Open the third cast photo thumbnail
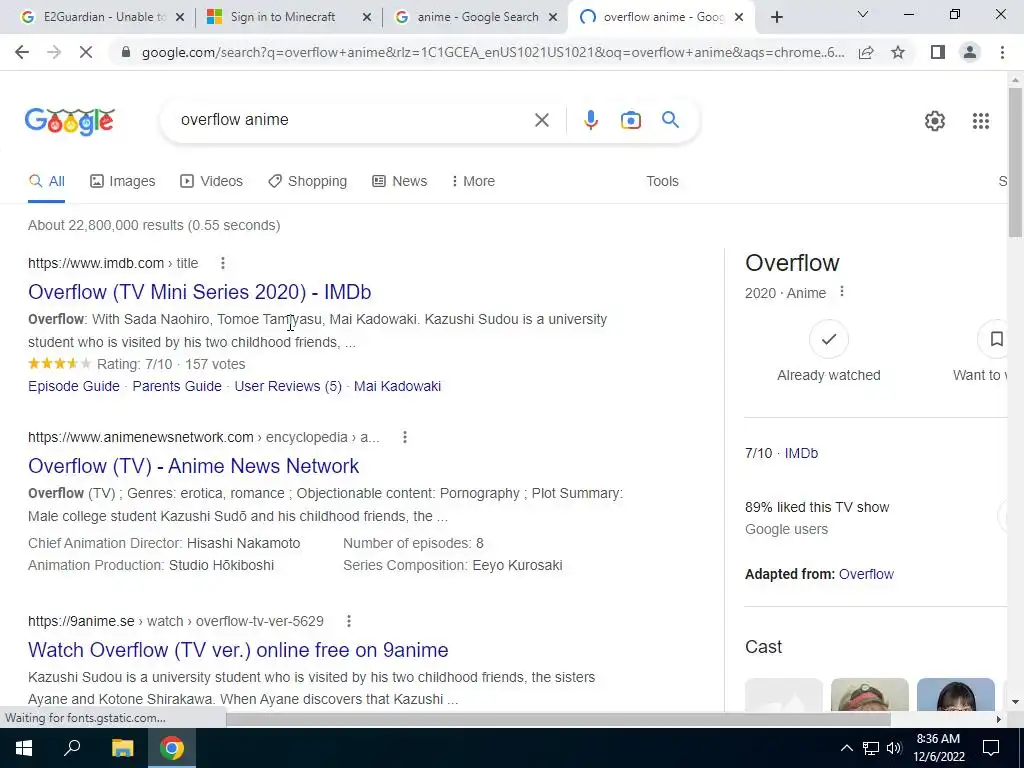The height and width of the screenshot is (768, 1024). coord(955,694)
